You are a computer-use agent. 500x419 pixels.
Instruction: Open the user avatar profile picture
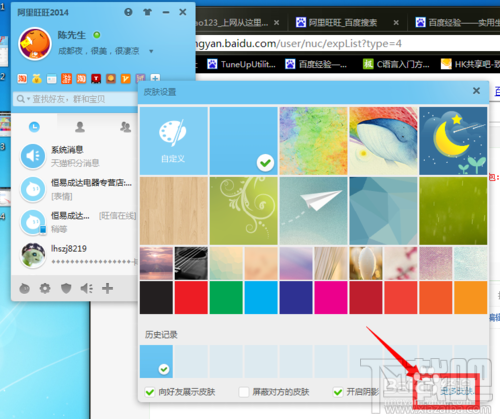point(35,44)
